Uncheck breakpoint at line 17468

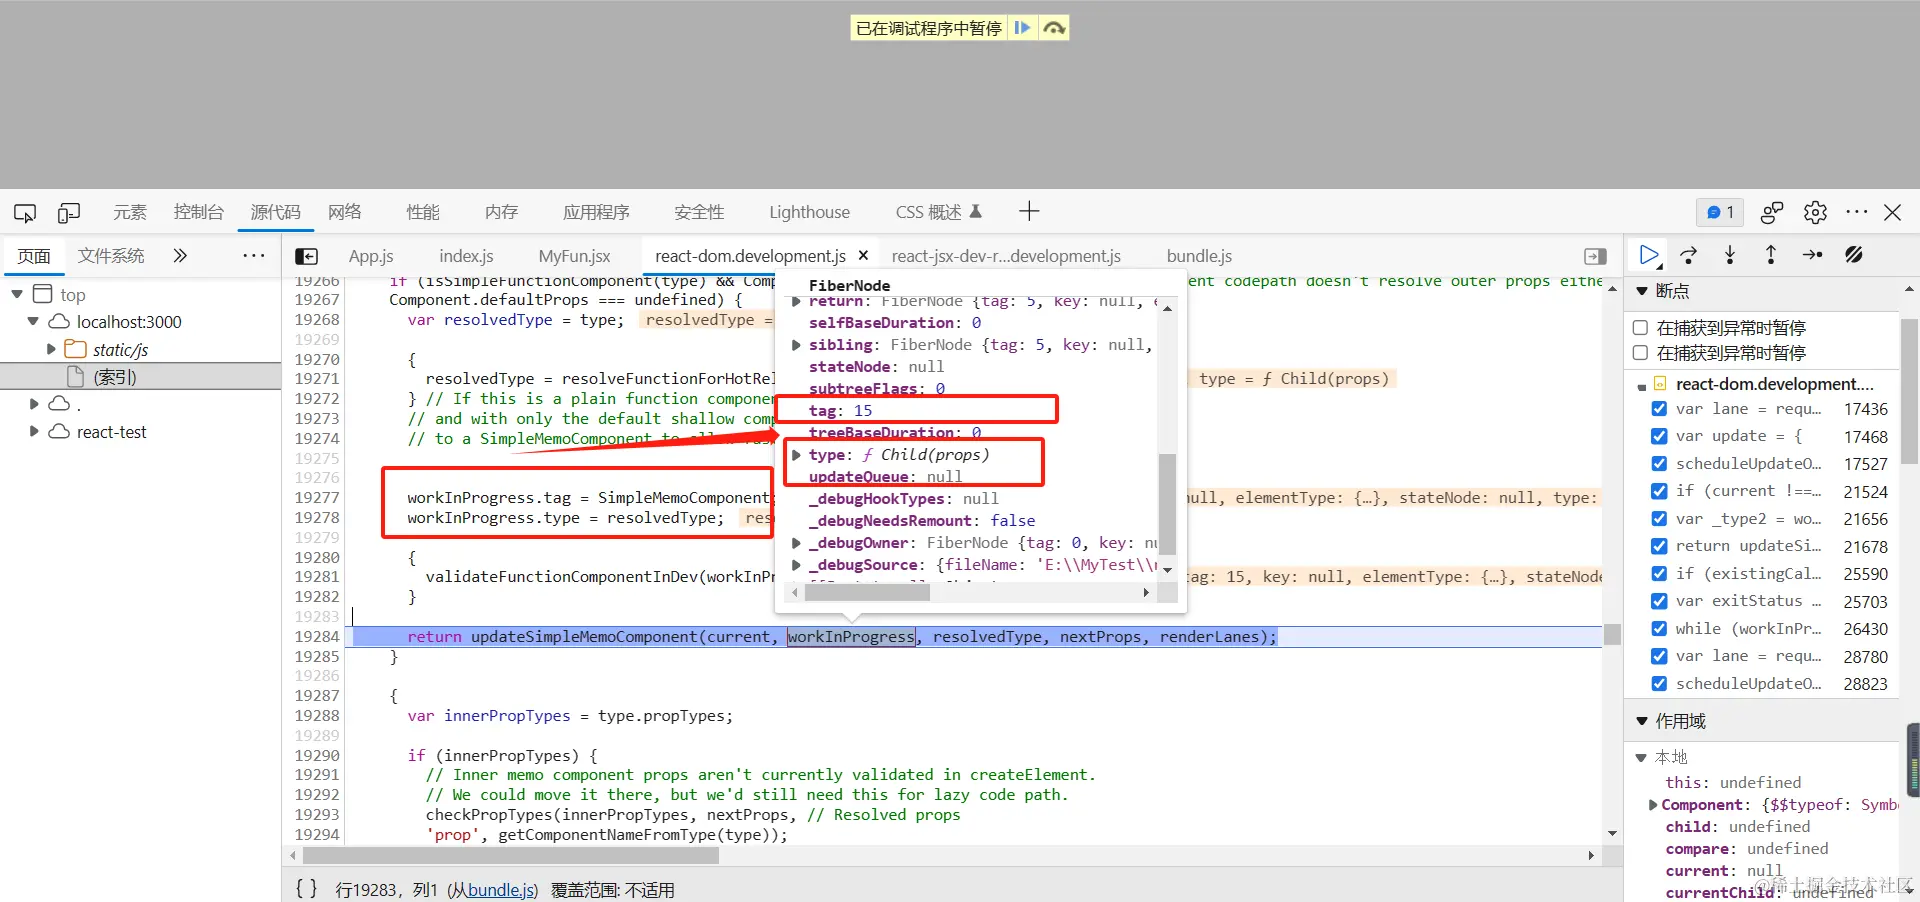[1659, 436]
